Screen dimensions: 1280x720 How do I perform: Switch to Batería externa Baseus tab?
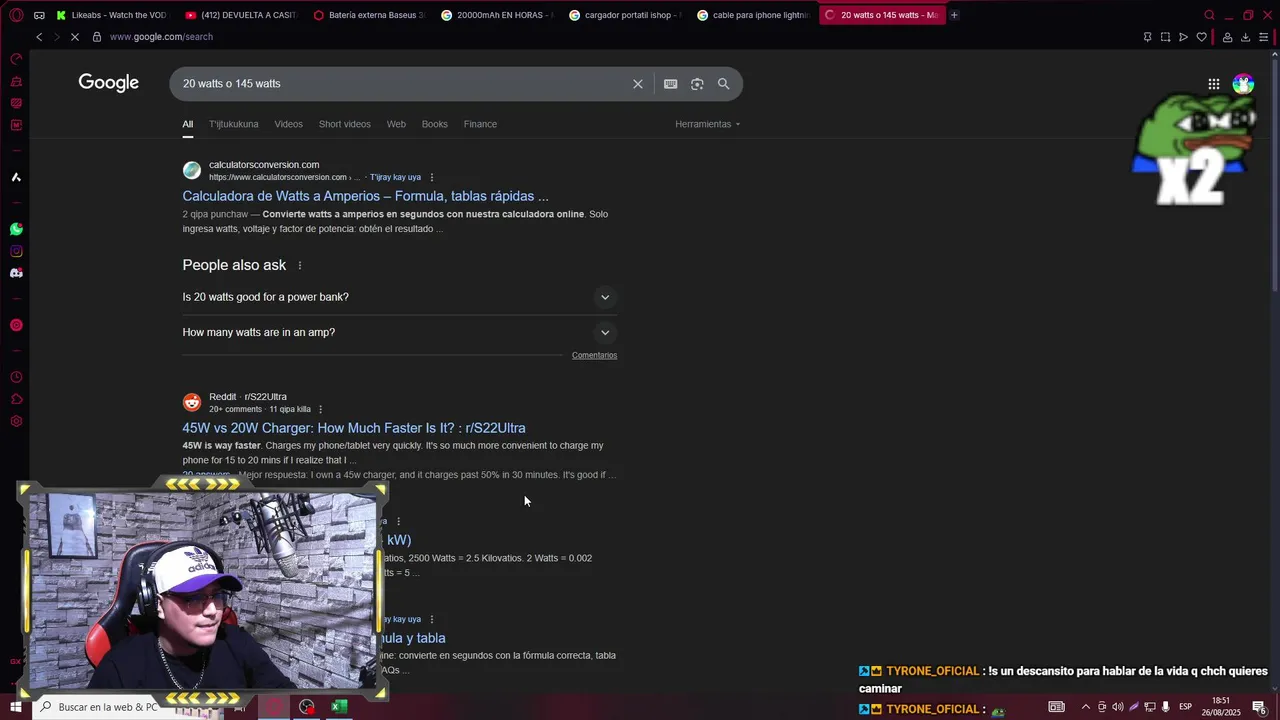click(370, 15)
